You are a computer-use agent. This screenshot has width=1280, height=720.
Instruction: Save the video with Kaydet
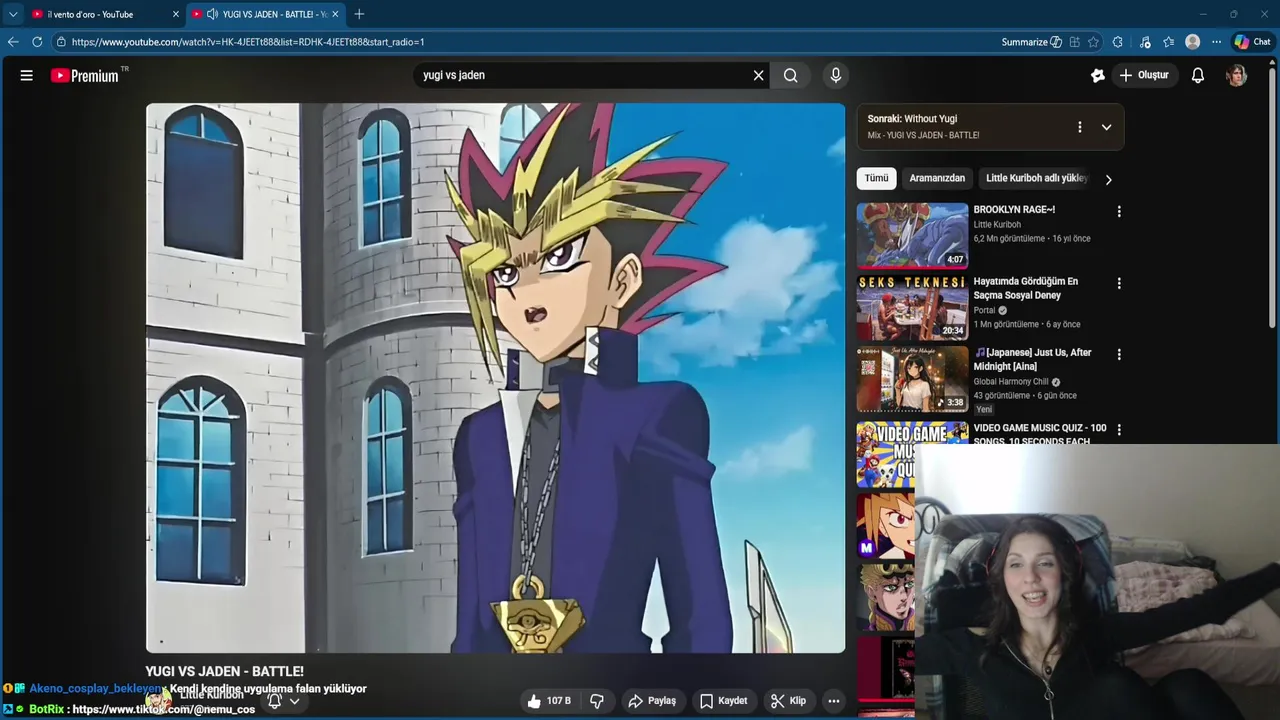723,701
